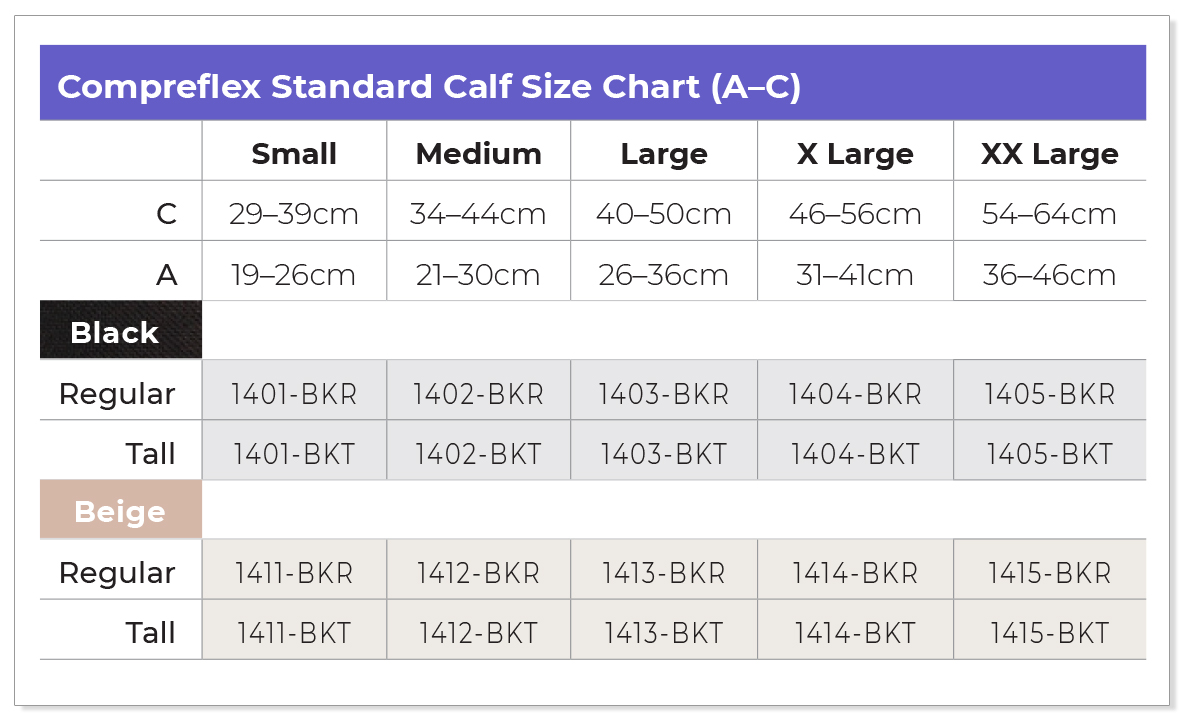This screenshot has width=1196, height=728.
Task: Select product code 1403-BKT
Action: click(x=664, y=454)
